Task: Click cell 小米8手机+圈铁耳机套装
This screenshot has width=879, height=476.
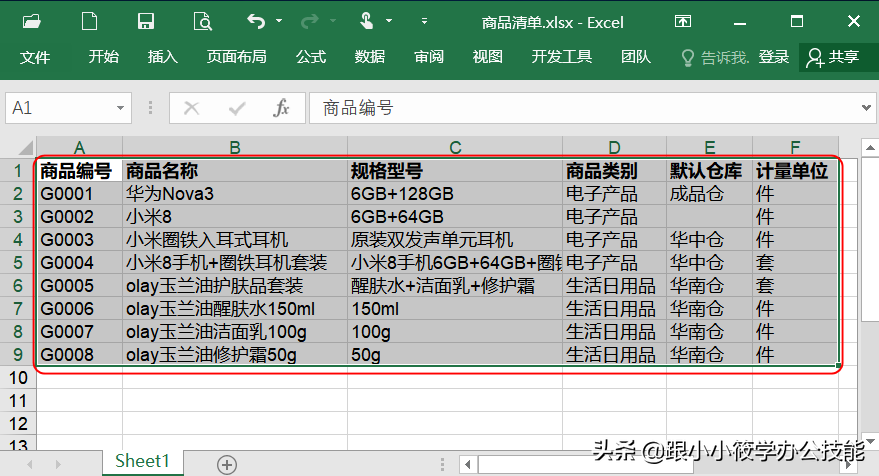Action: pyautogui.click(x=235, y=262)
